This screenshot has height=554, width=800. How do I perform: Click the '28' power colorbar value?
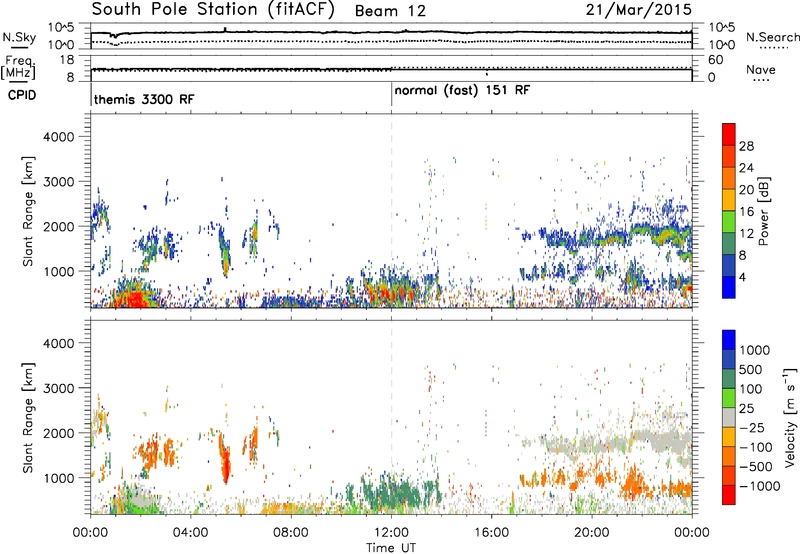[x=746, y=146]
